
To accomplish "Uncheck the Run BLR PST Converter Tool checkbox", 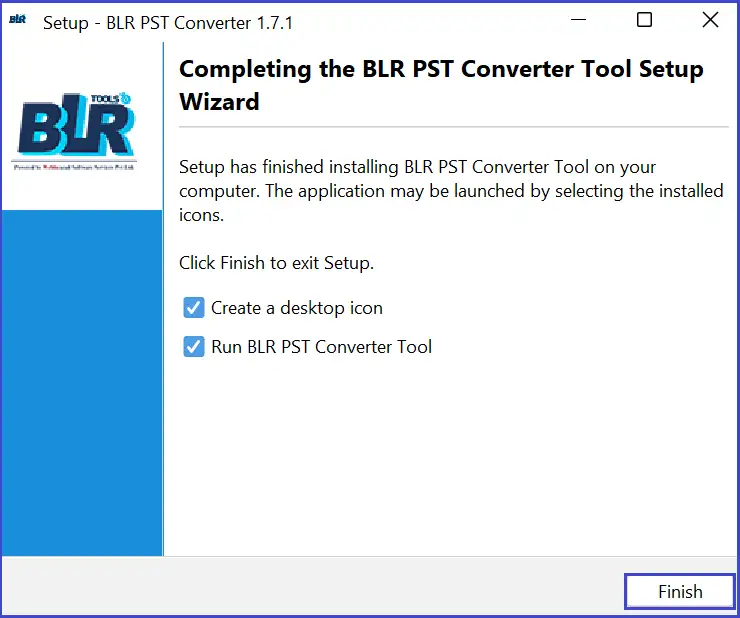I will pyautogui.click(x=193, y=347).
